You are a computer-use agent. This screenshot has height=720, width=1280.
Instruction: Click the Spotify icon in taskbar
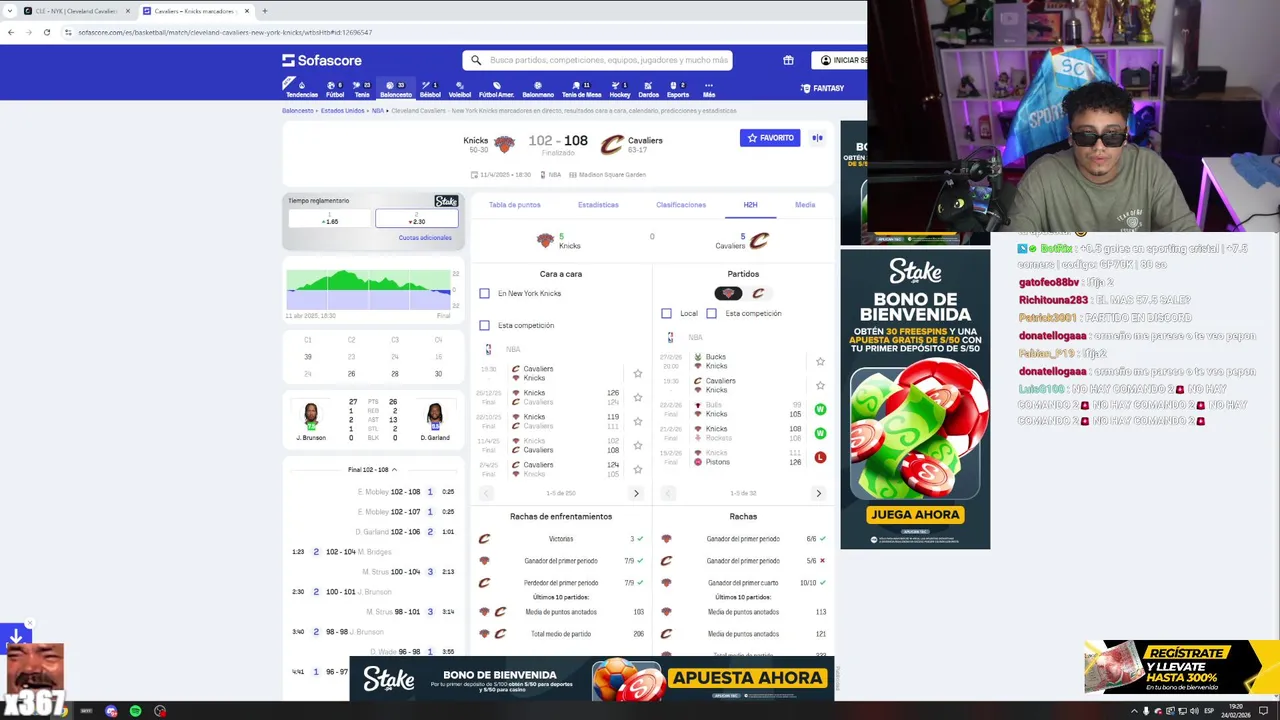(x=135, y=711)
